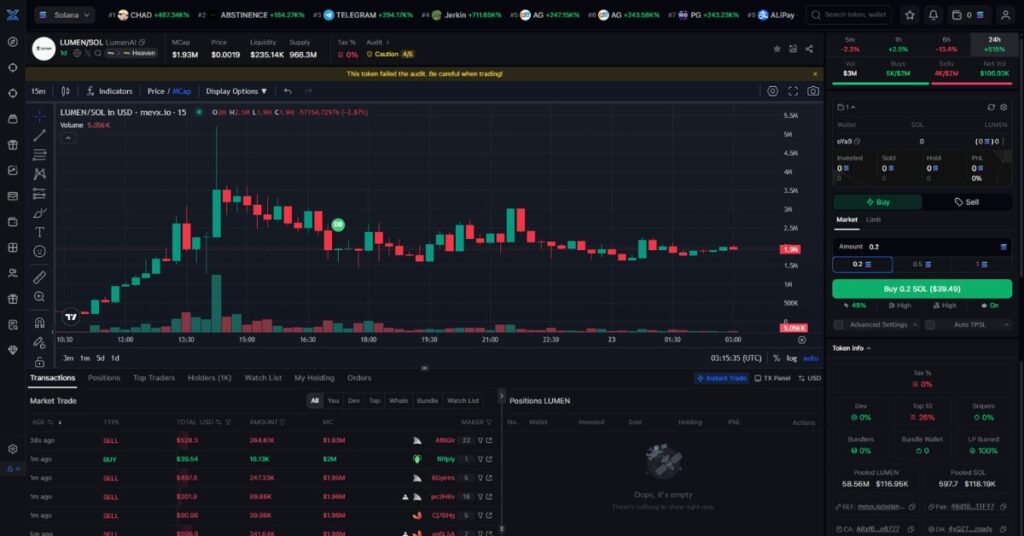Undo the last chart action
Viewport: 1024px width, 536px height.
(288, 91)
